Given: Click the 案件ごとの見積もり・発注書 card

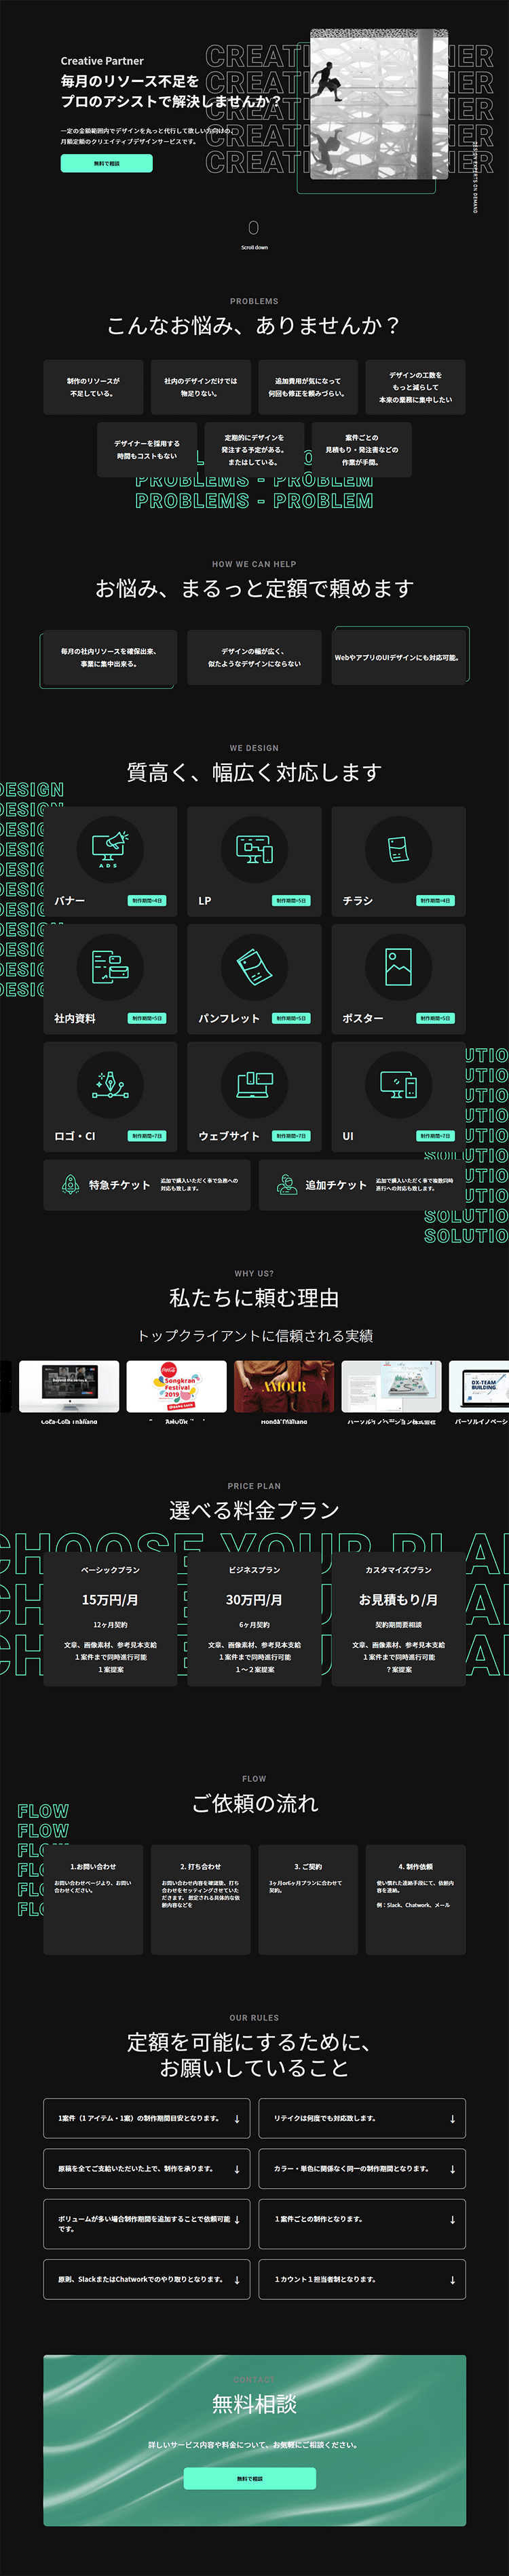Looking at the screenshot, I should click(362, 449).
